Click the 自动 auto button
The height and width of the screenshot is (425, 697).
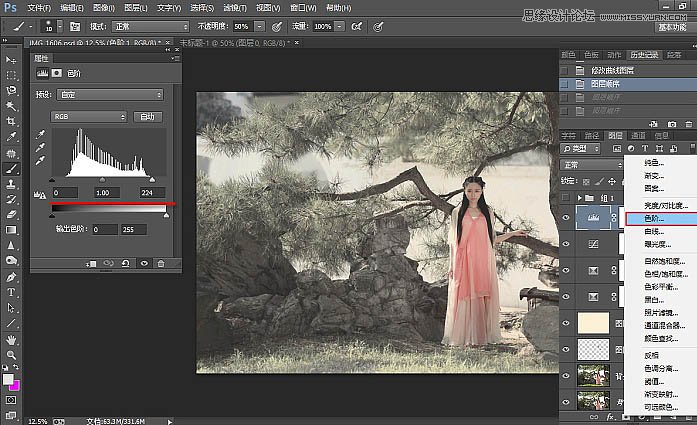point(149,117)
